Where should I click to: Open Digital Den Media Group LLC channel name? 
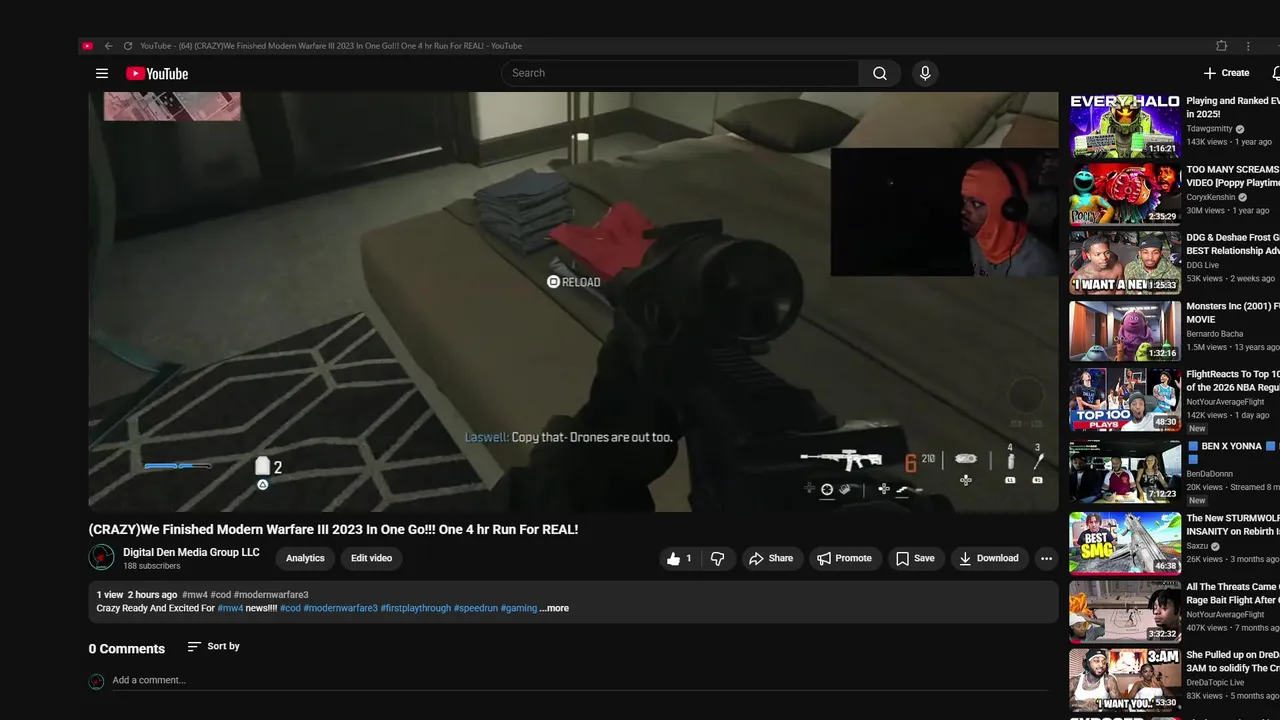pyautogui.click(x=191, y=552)
